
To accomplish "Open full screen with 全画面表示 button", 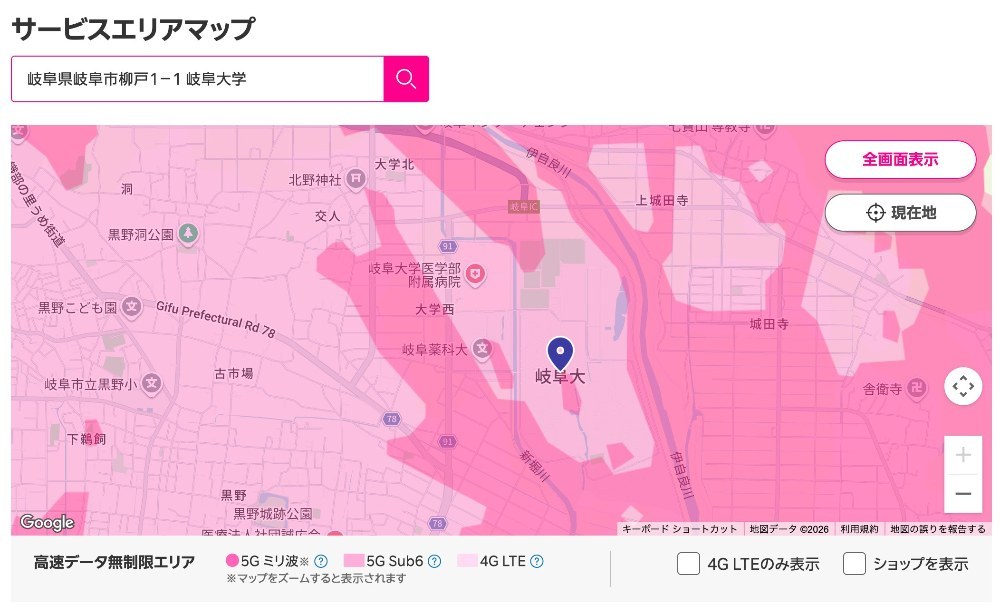I will 900,159.
